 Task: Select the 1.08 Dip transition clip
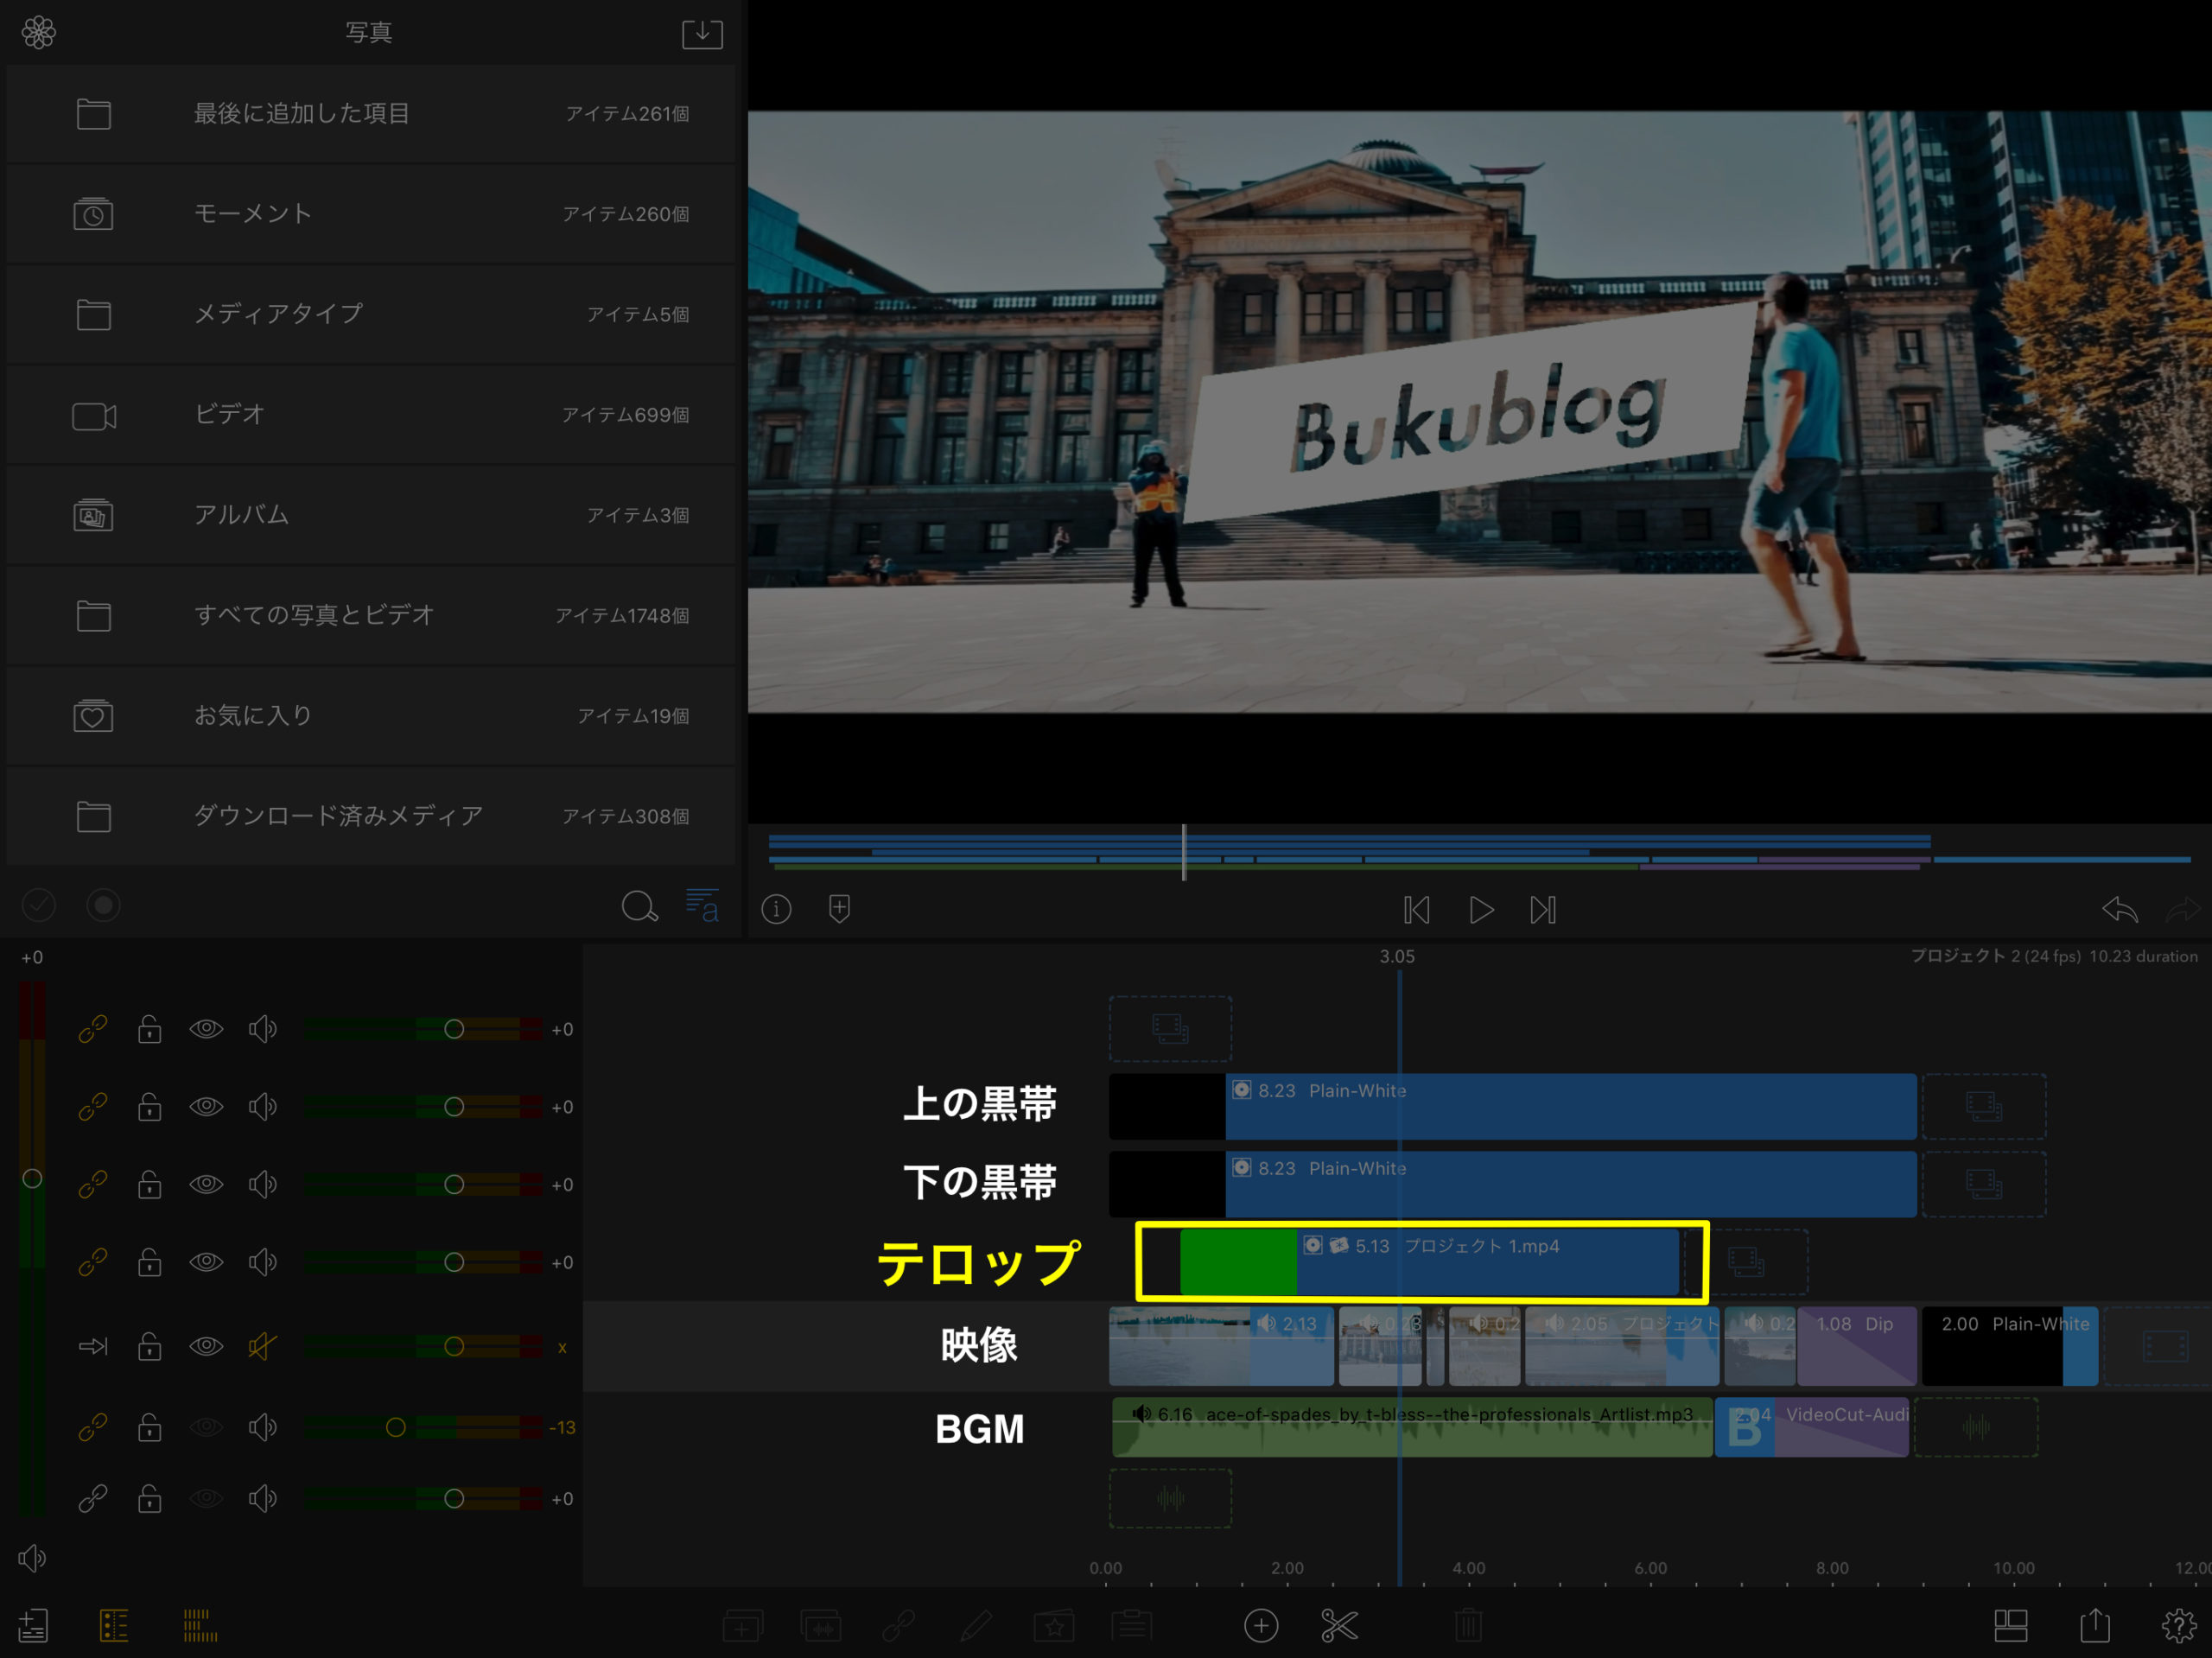click(x=1857, y=1346)
